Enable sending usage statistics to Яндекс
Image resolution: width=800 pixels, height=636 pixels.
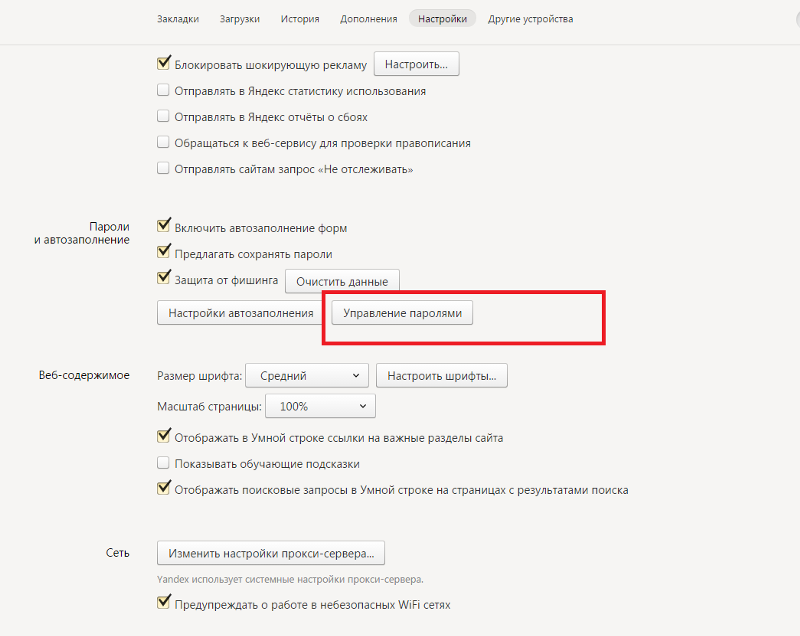[x=164, y=91]
